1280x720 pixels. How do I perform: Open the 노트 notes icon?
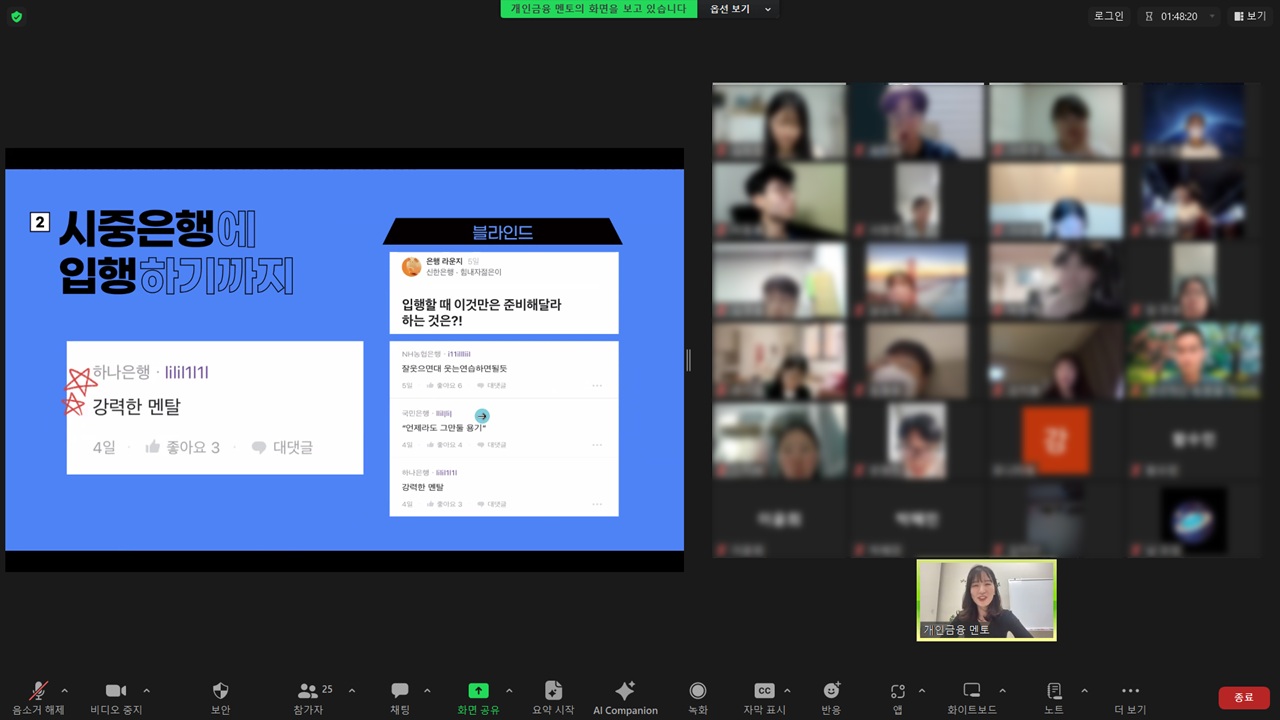[1054, 691]
